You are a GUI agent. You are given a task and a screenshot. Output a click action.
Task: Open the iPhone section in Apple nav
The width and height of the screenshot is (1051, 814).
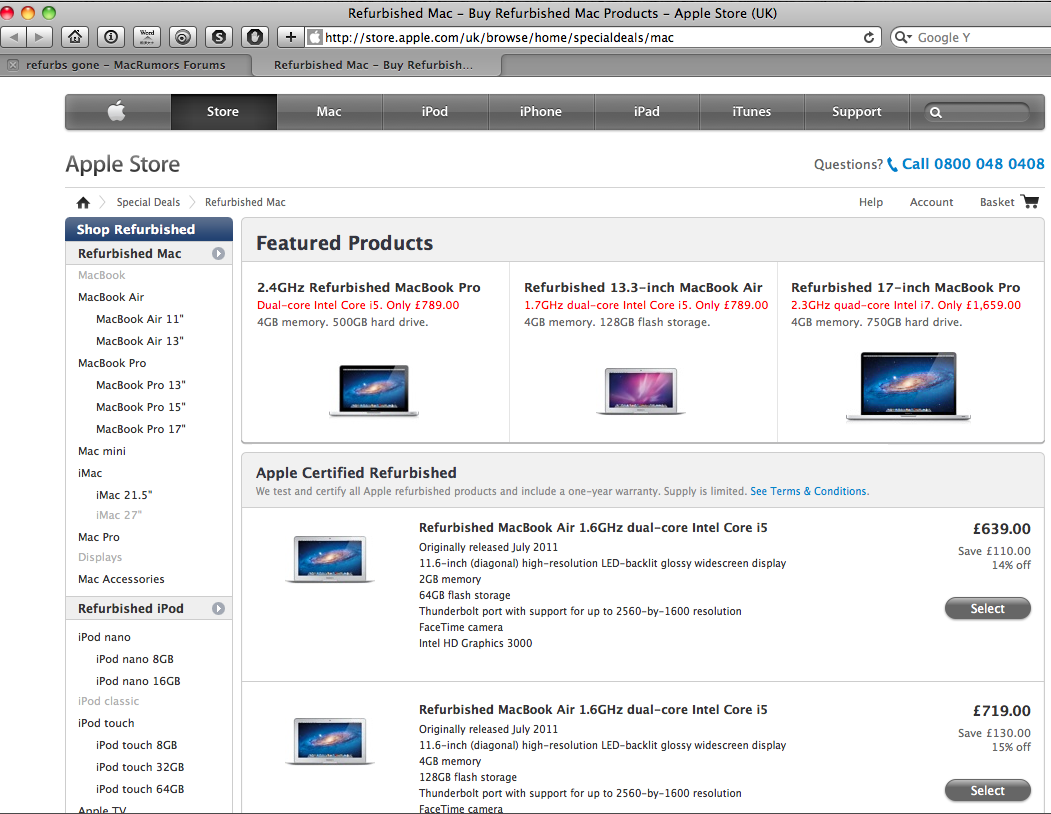pyautogui.click(x=541, y=111)
